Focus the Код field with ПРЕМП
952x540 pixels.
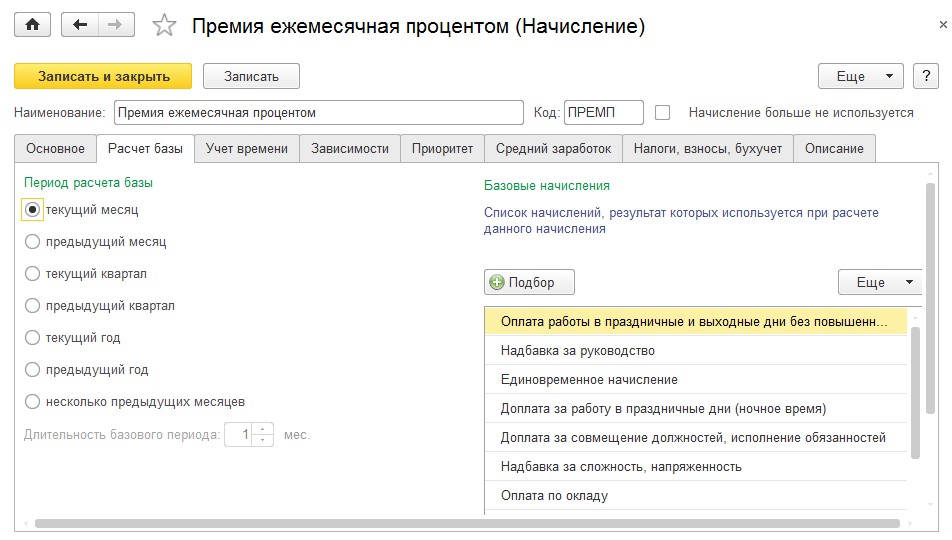(x=604, y=112)
